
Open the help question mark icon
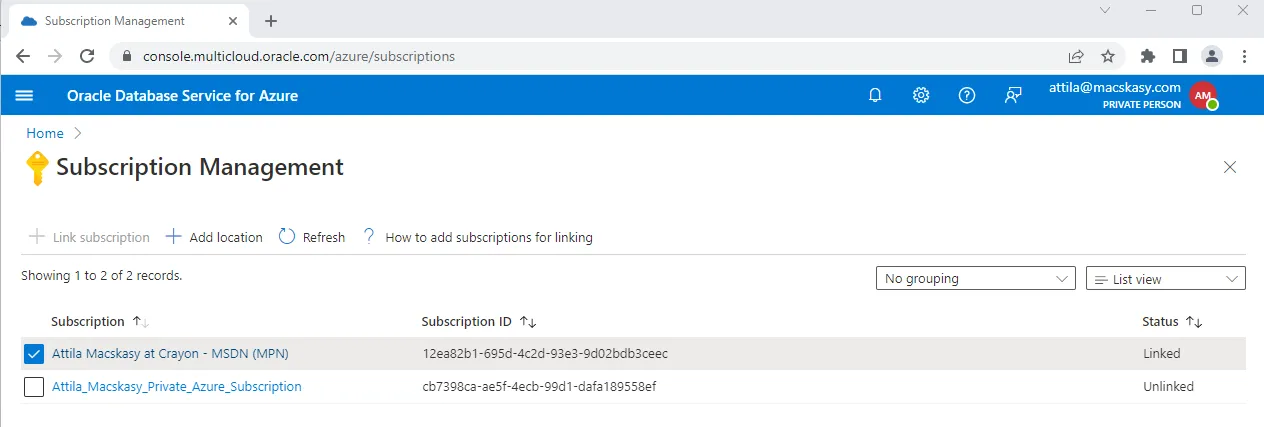pos(967,95)
